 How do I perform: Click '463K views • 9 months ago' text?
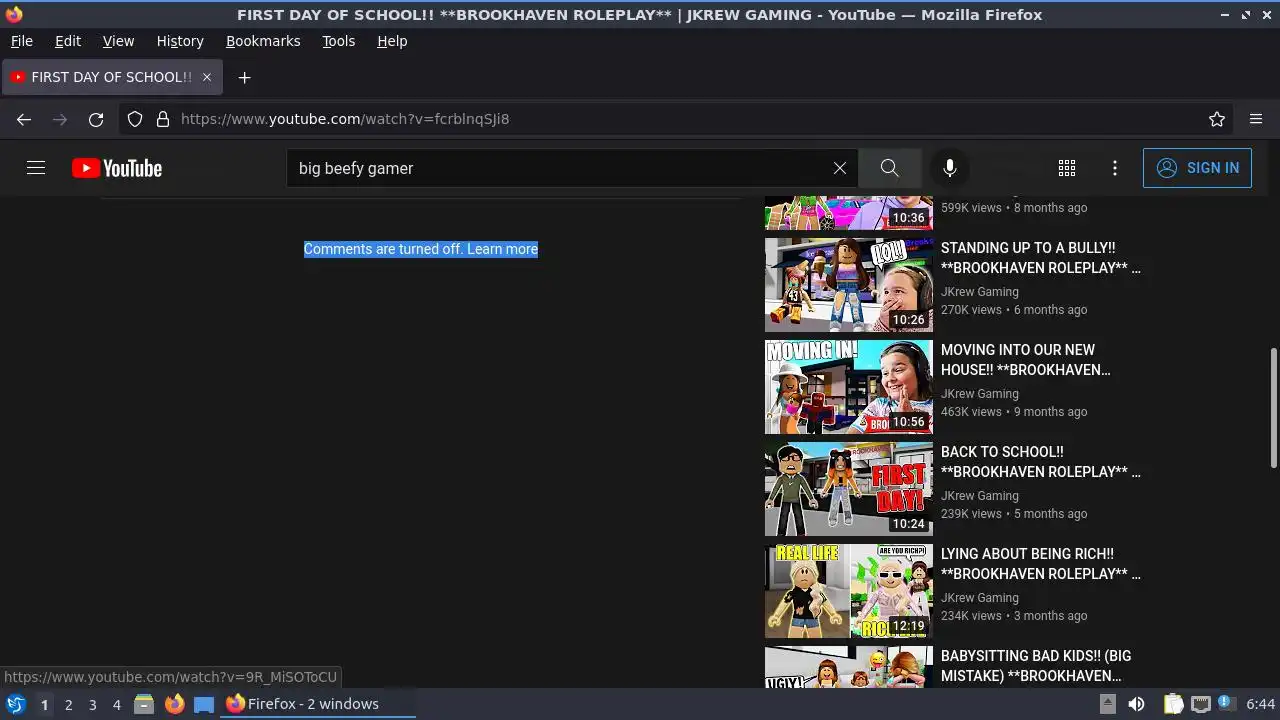click(x=1014, y=412)
